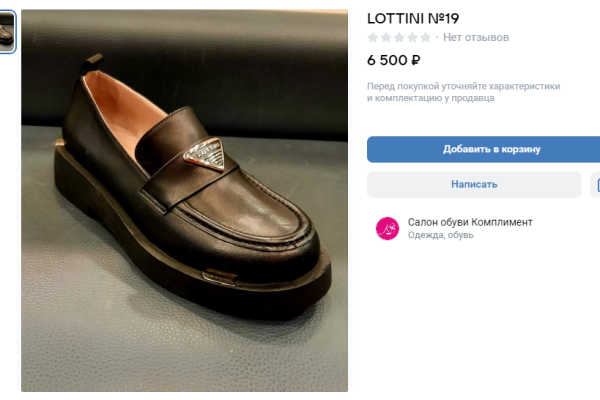Screen dimensions: 600x400
Task: Click the LOTTINI №19 product title
Action: [413, 18]
